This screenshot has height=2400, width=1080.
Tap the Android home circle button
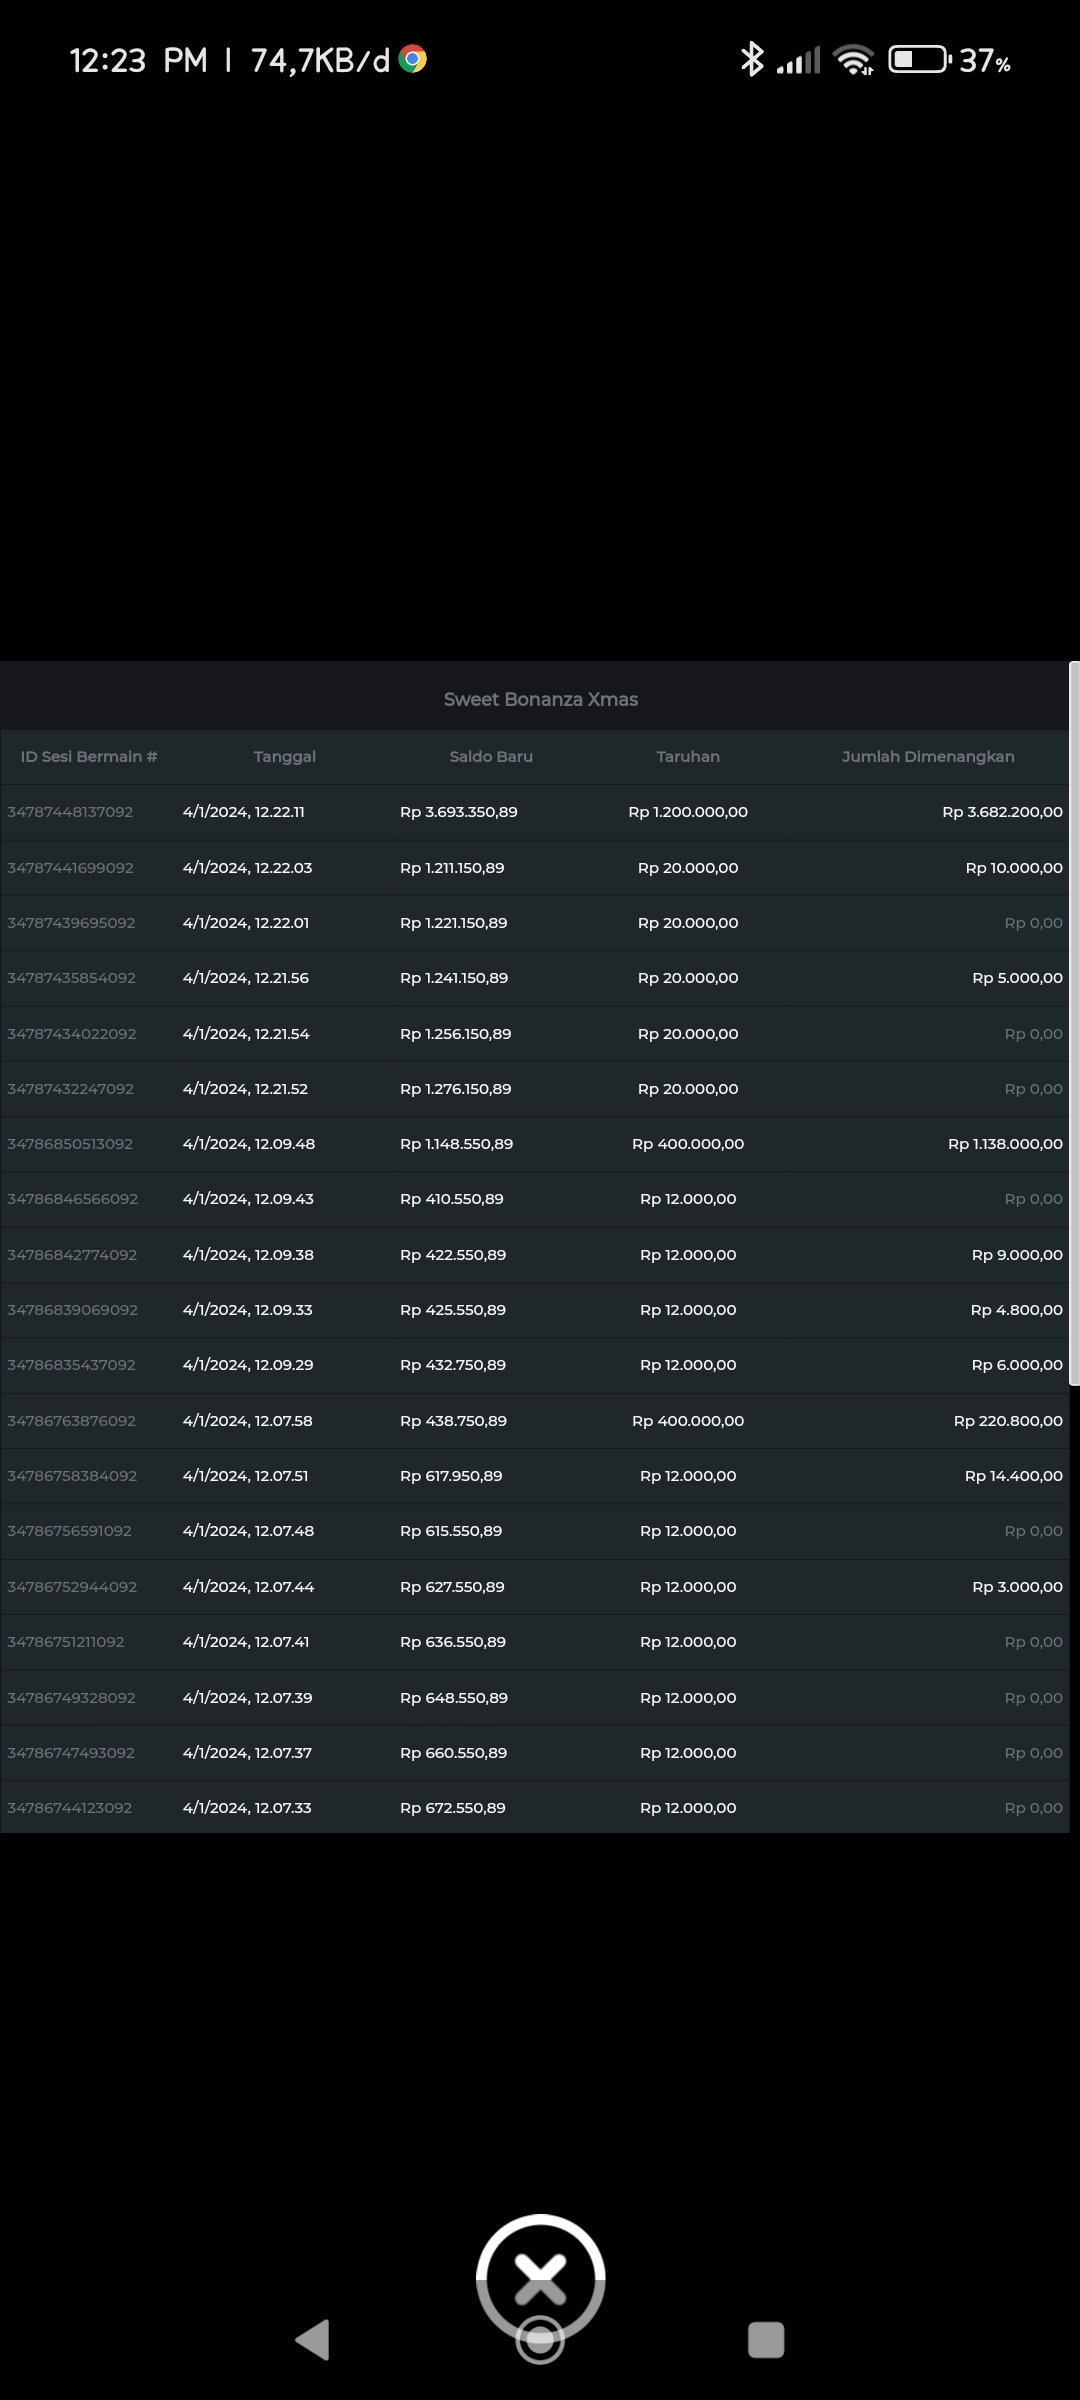(540, 2342)
